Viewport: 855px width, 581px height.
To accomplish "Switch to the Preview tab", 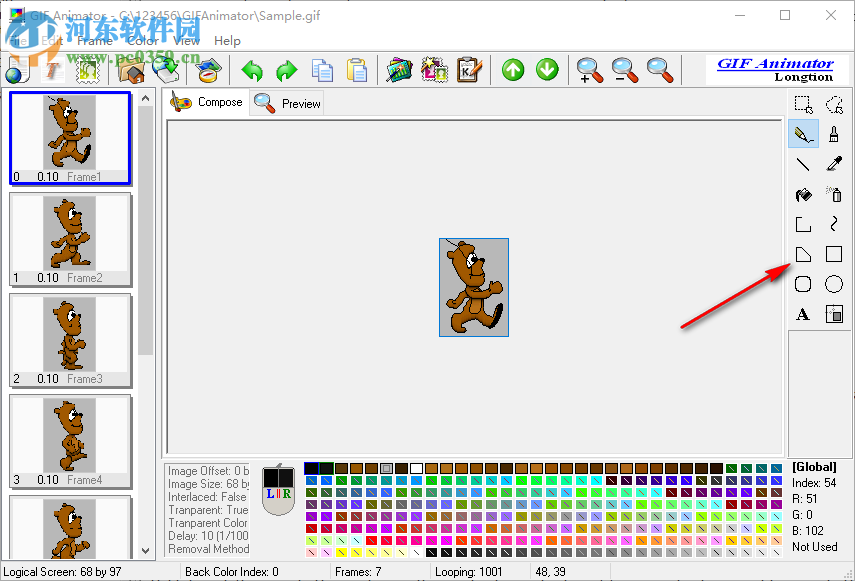I will 287,102.
